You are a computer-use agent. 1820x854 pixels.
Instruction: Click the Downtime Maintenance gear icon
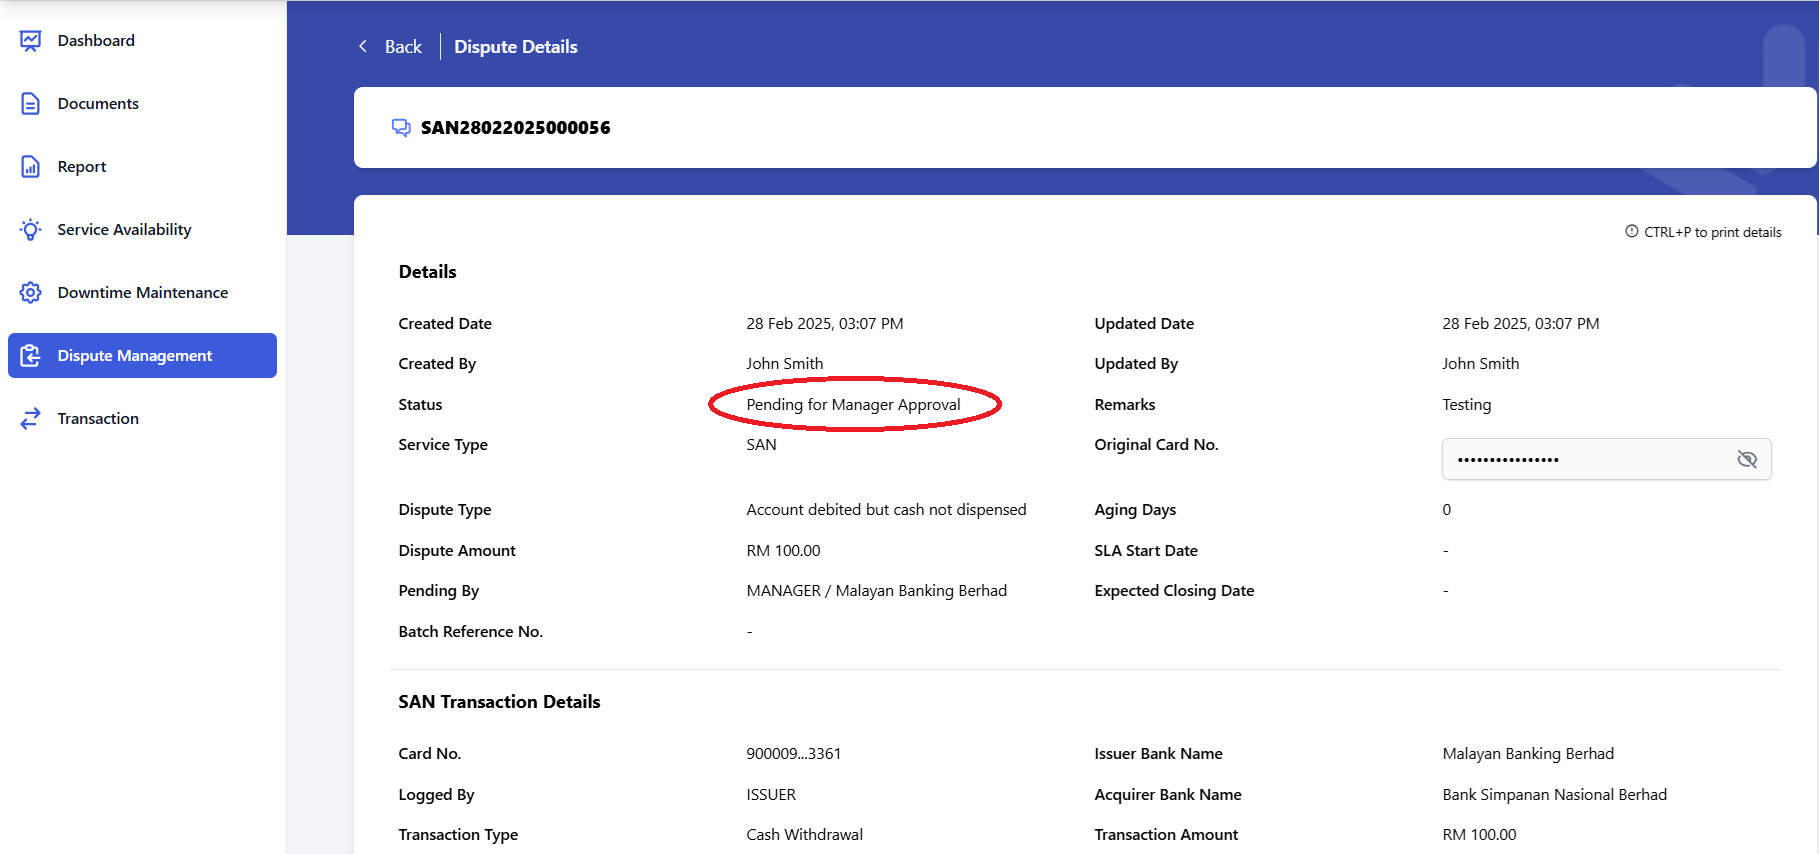(x=31, y=293)
